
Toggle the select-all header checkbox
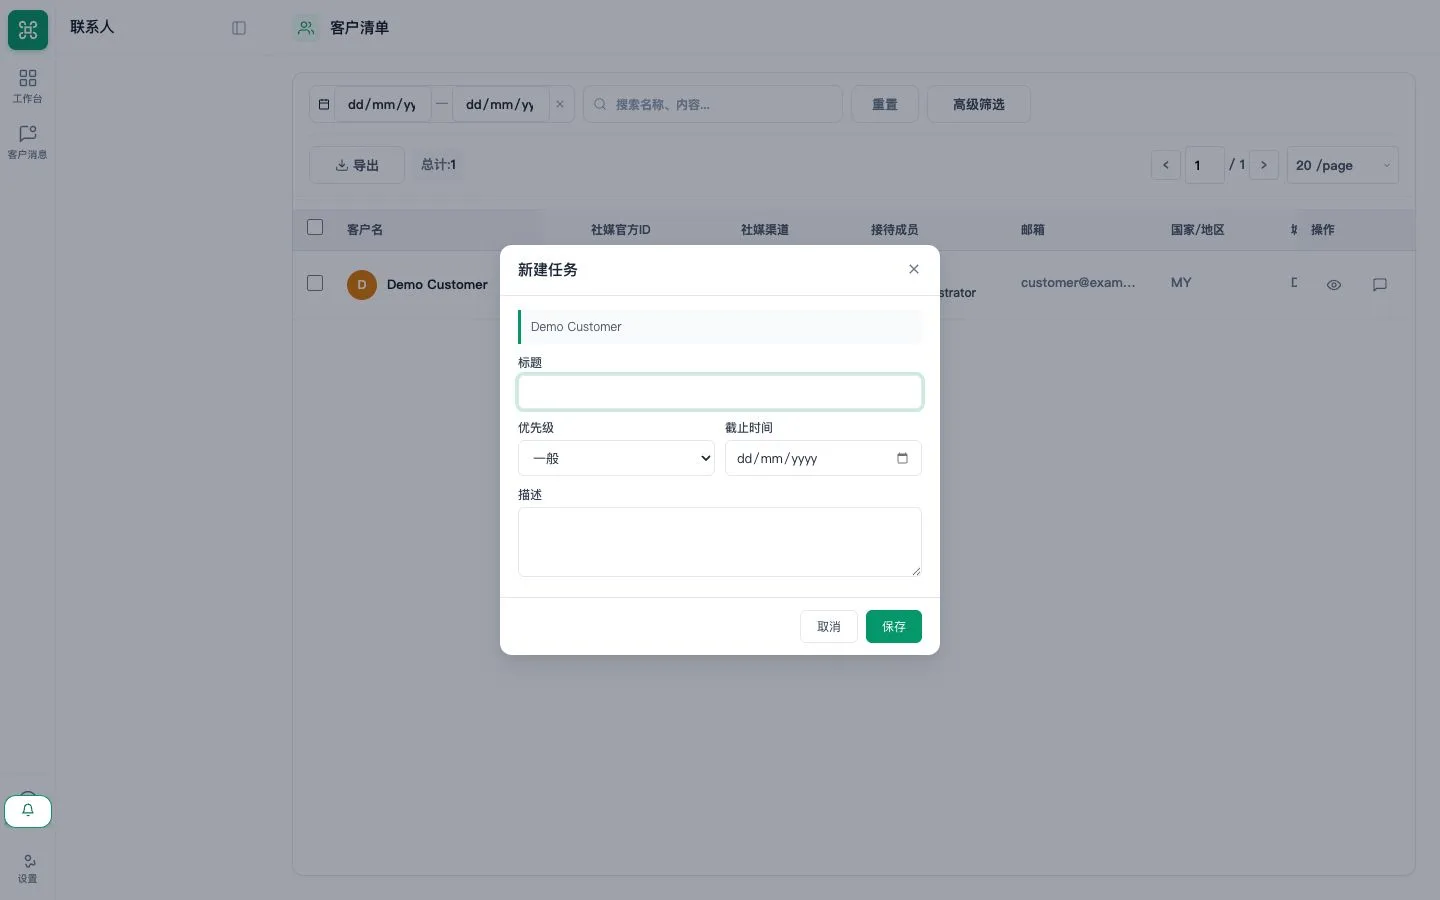click(315, 227)
